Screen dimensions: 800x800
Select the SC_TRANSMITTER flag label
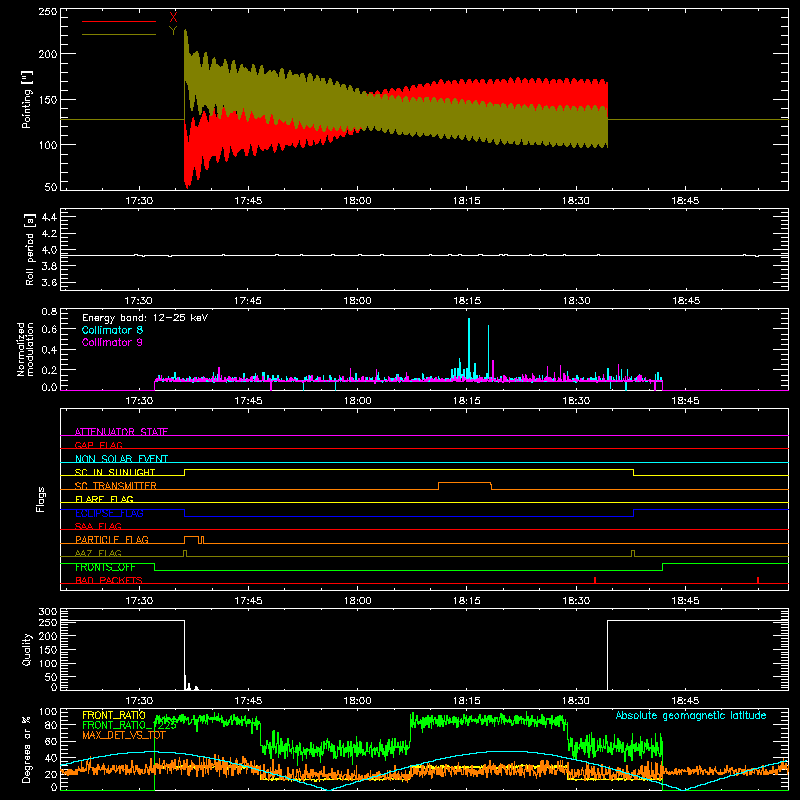point(116,485)
